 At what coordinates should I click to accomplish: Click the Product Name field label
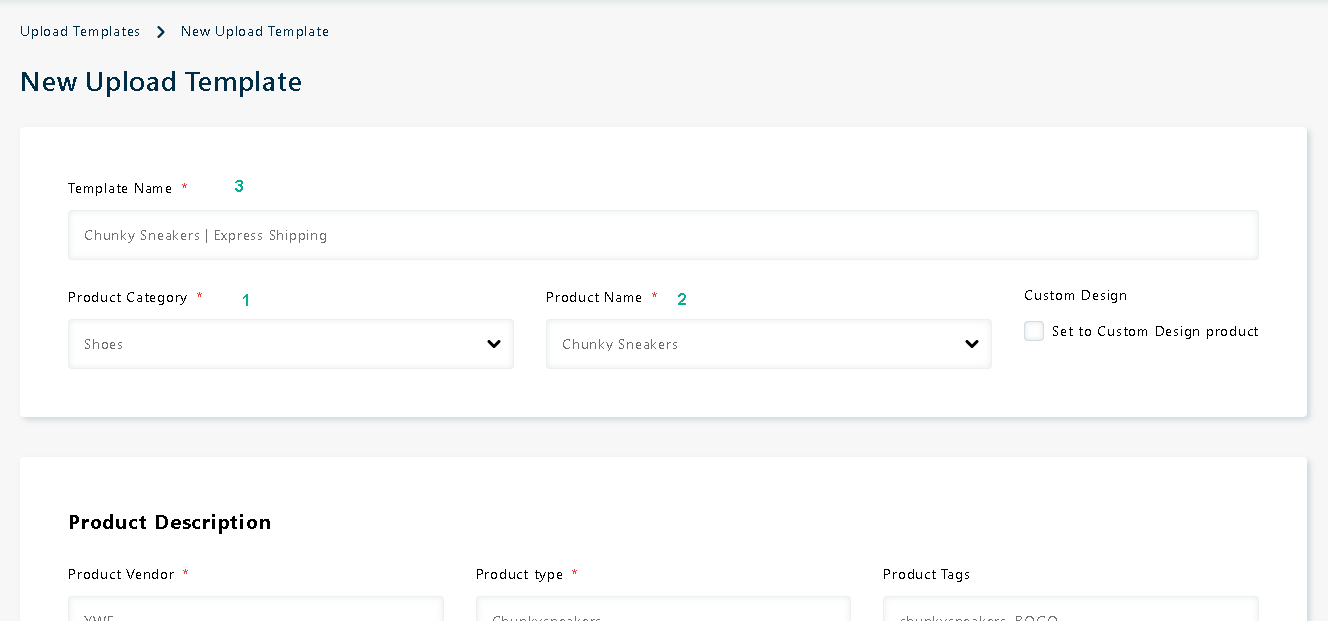tap(594, 298)
